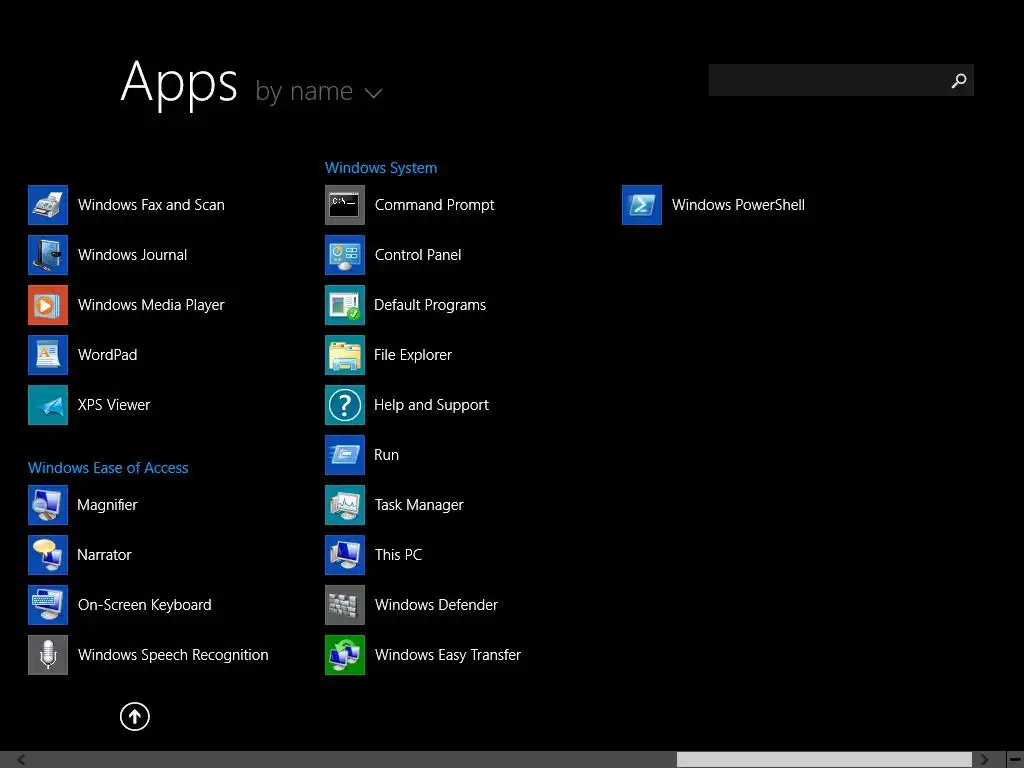The image size is (1024, 768).
Task: Select the 'On-Screen Keyboard' label
Action: point(144,605)
